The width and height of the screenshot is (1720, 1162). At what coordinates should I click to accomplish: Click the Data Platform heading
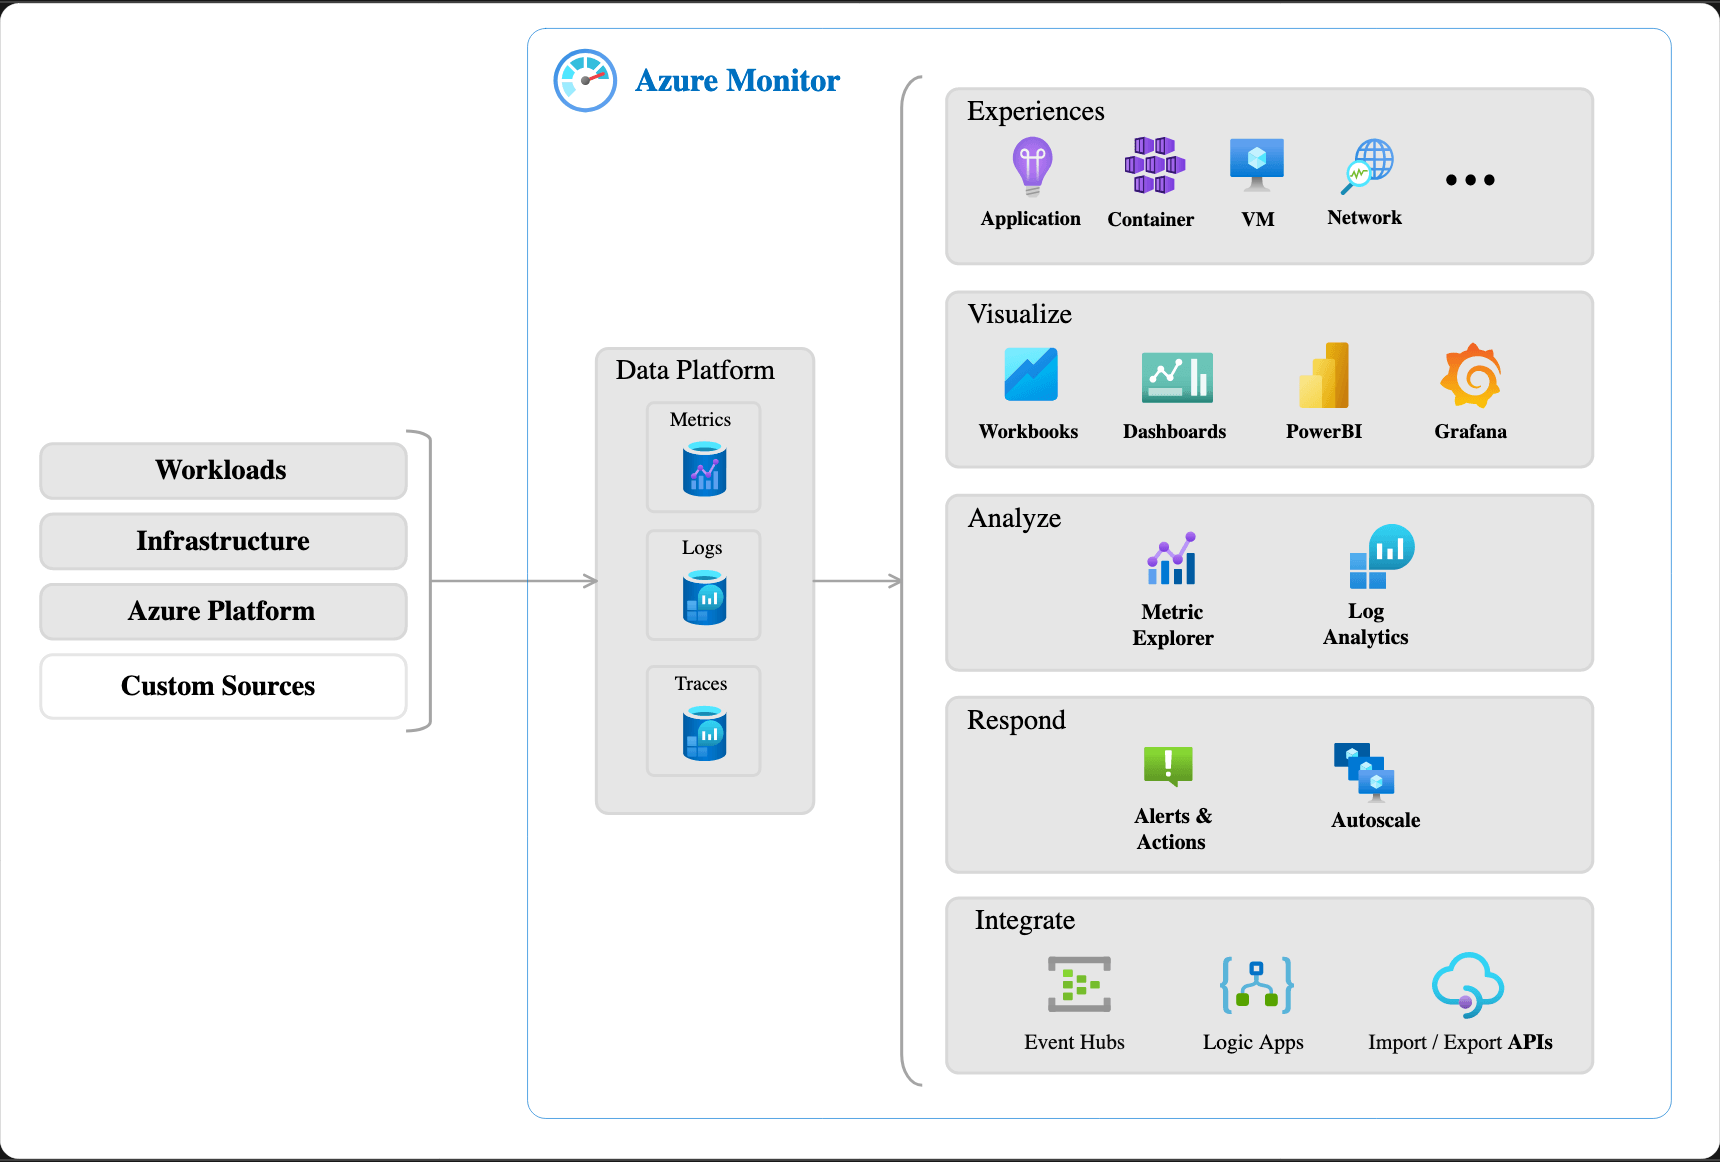pyautogui.click(x=695, y=370)
